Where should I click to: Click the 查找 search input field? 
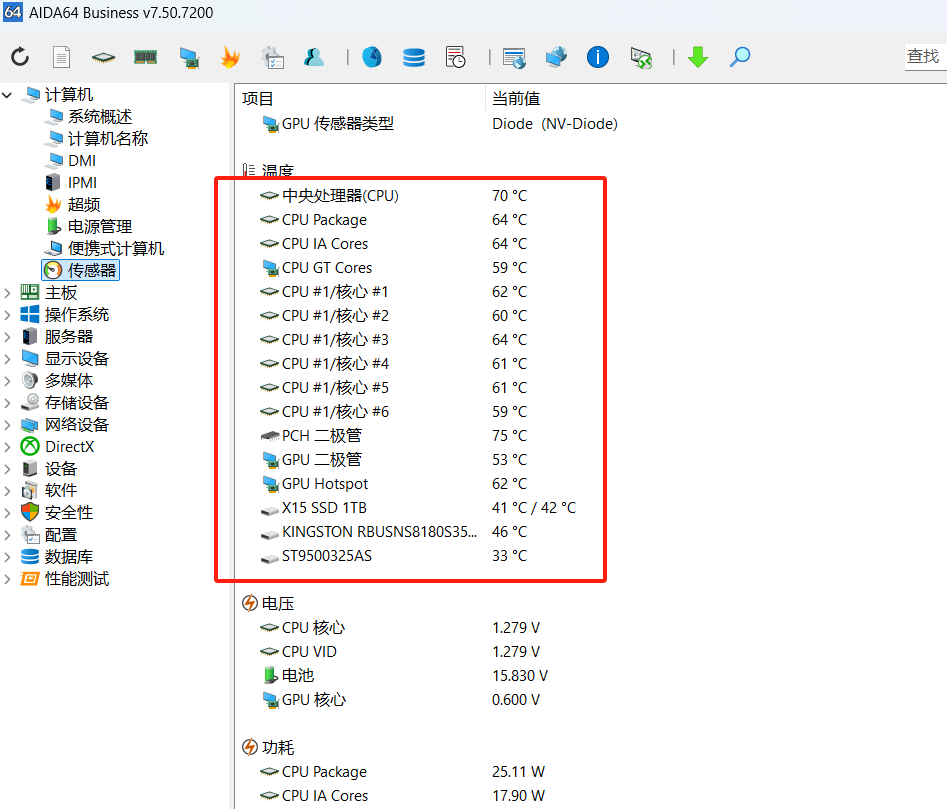(924, 57)
